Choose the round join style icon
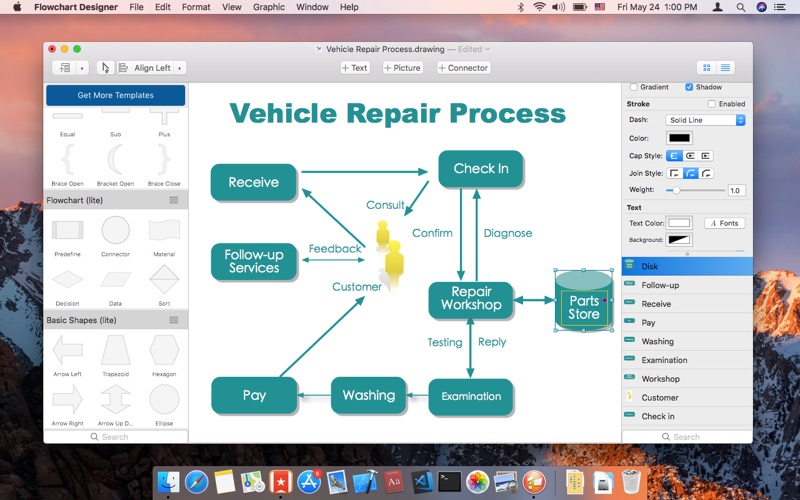This screenshot has width=800, height=500. (691, 173)
